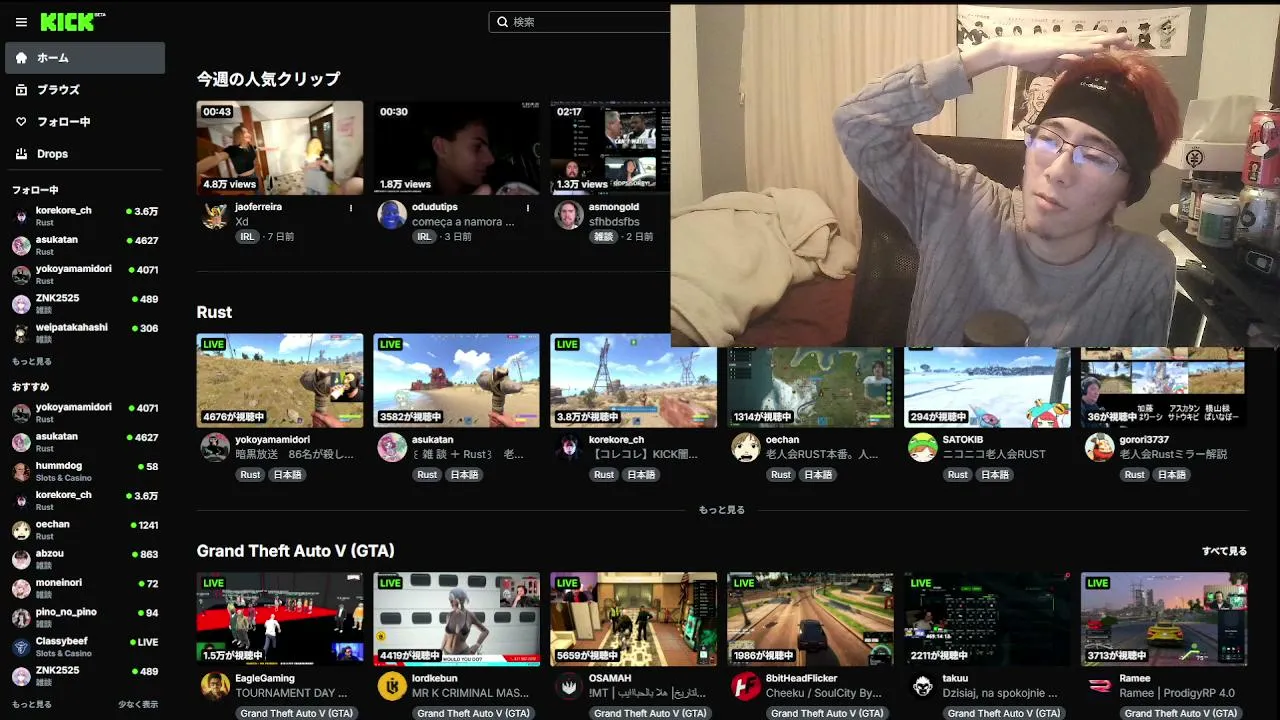The height and width of the screenshot is (720, 1280).
Task: Open hummdog in recommended list
Action: coord(85,471)
